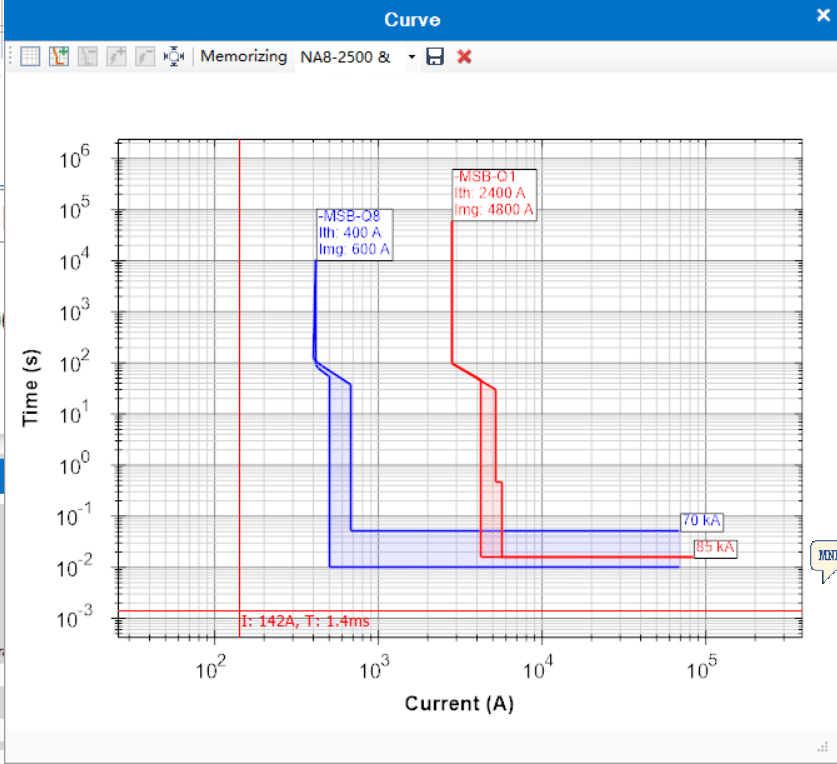The height and width of the screenshot is (764, 837).
Task: Click the add lightning fault icon
Action: (116, 56)
